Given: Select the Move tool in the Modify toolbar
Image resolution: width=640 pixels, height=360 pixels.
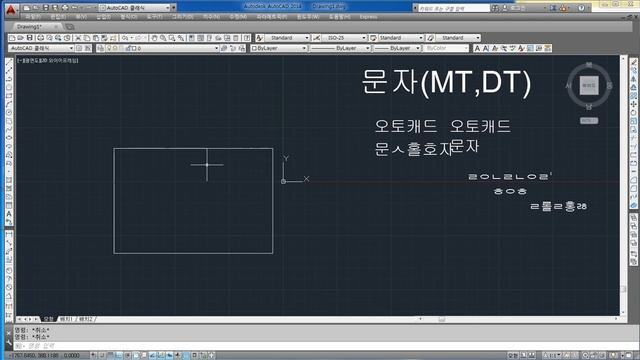Looking at the screenshot, I should pyautogui.click(x=633, y=104).
